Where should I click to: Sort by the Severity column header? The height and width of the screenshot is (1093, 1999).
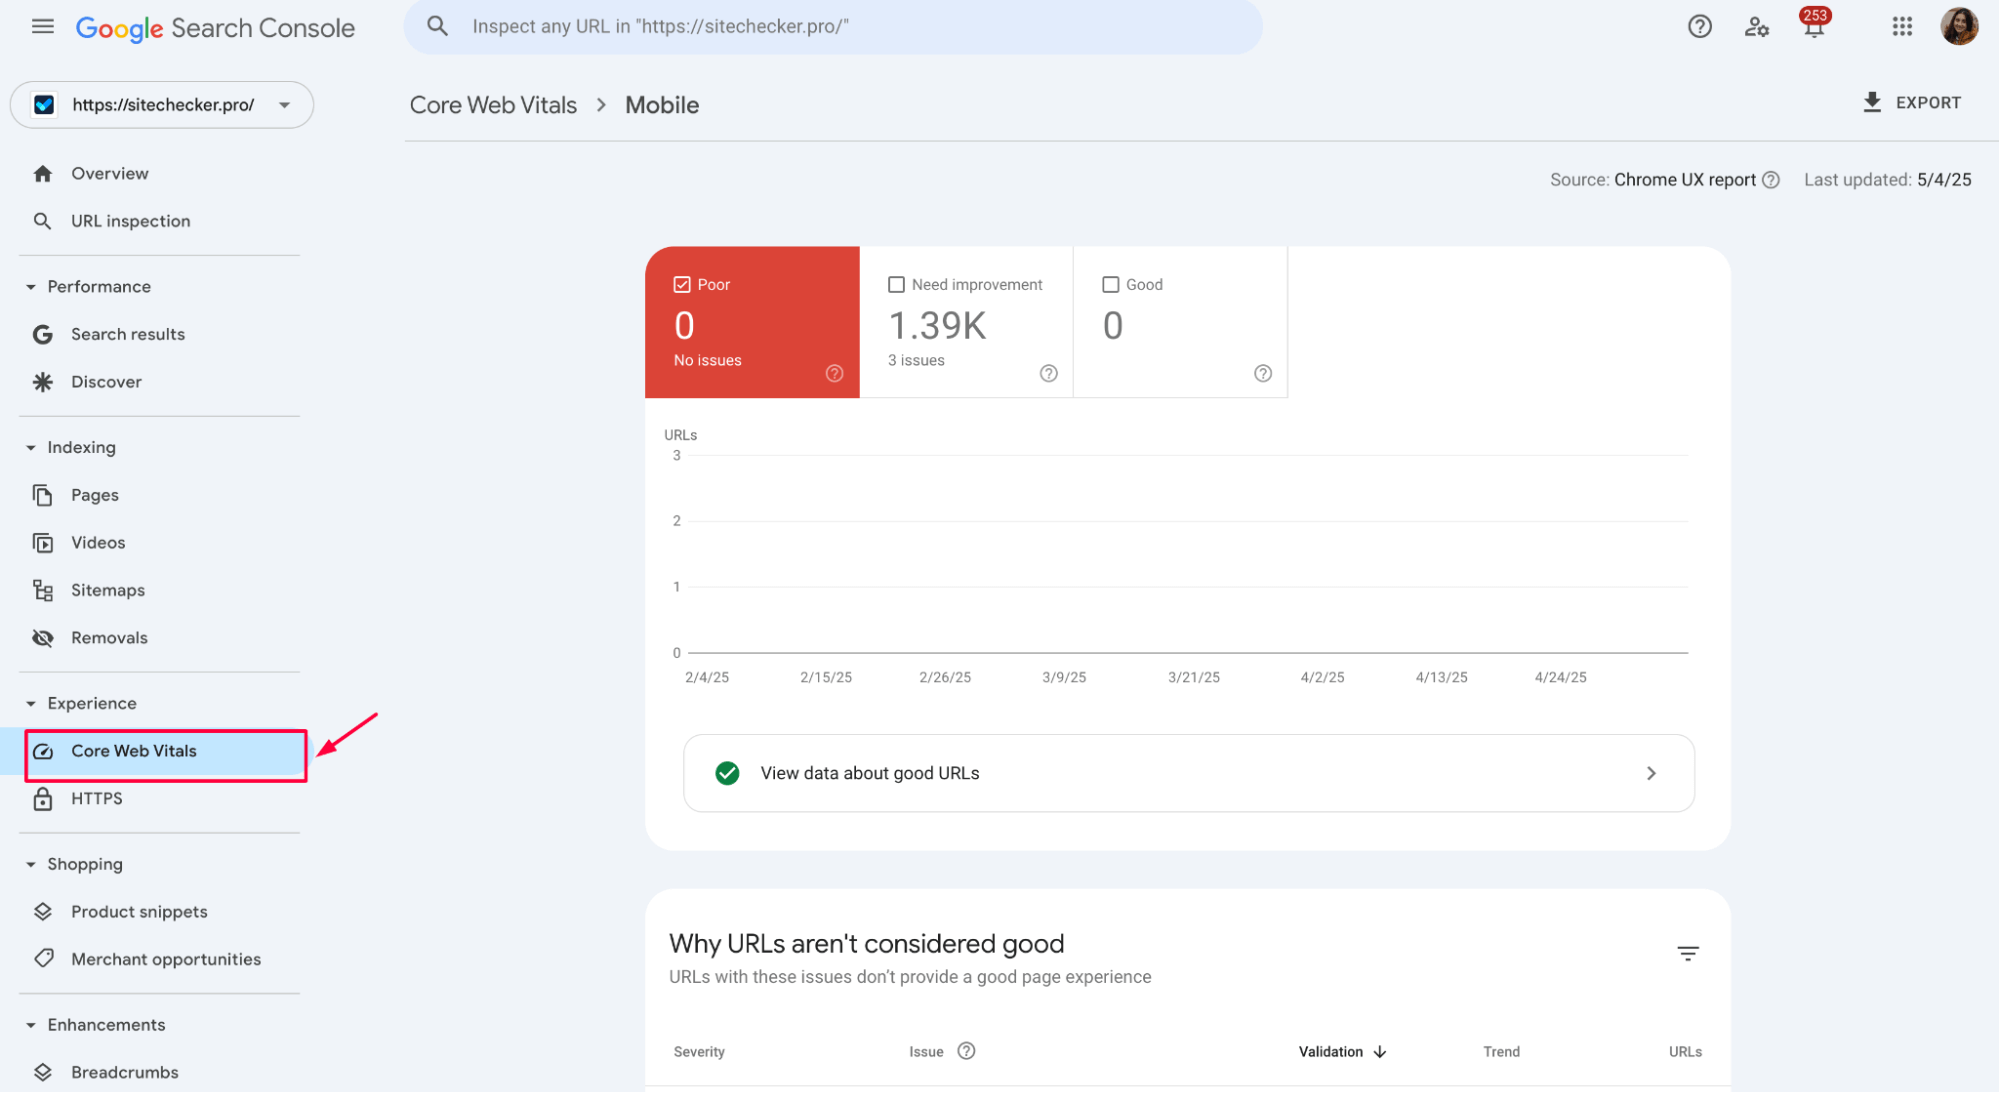tap(699, 1052)
